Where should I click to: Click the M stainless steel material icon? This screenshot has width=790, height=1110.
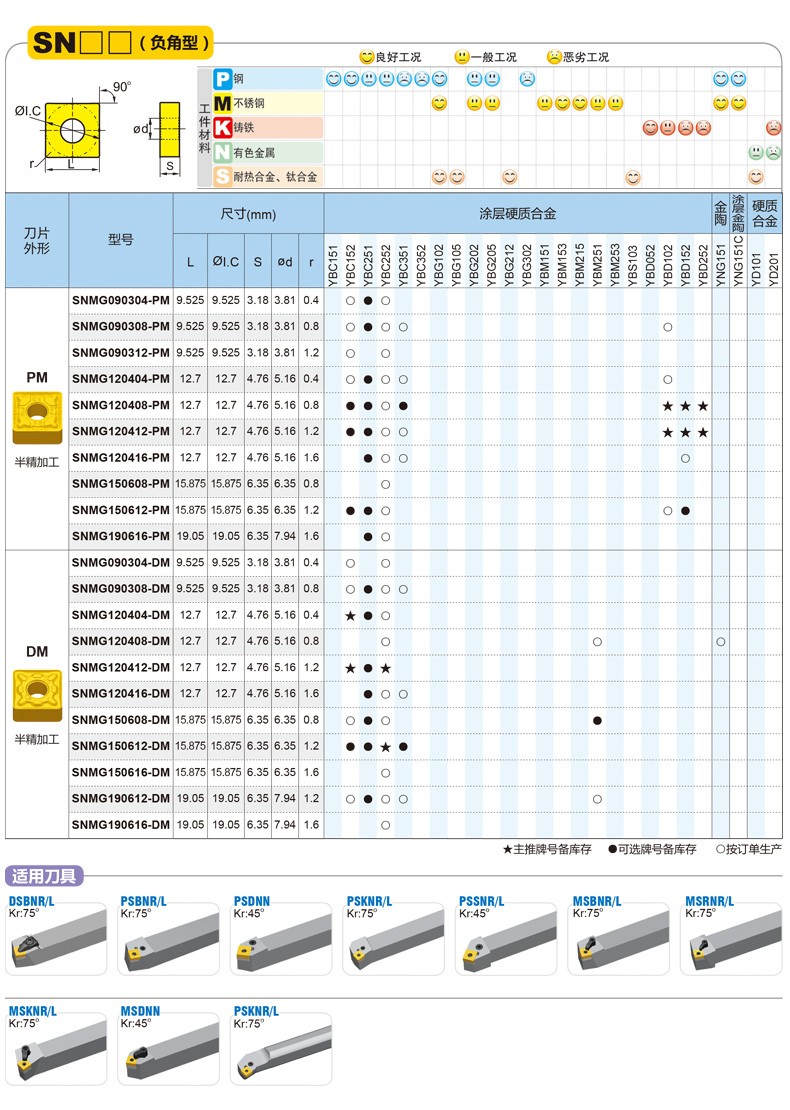click(223, 103)
